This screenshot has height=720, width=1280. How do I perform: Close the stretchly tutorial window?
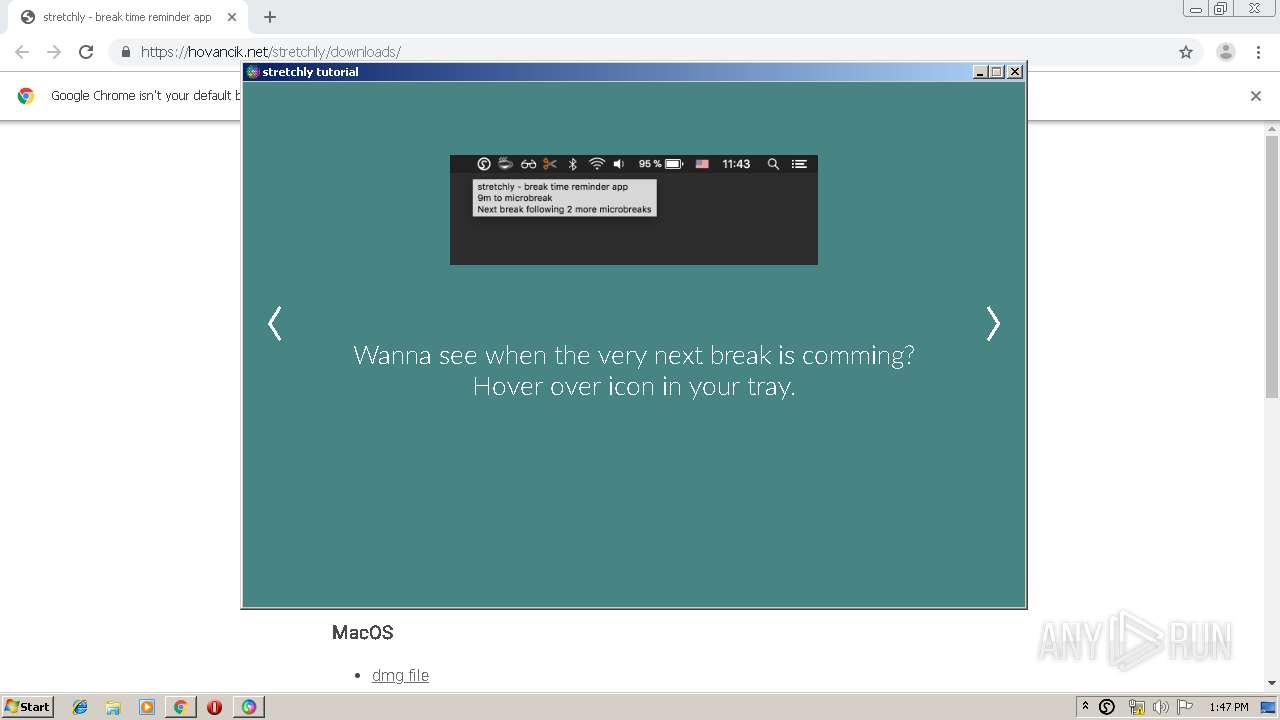click(1015, 72)
